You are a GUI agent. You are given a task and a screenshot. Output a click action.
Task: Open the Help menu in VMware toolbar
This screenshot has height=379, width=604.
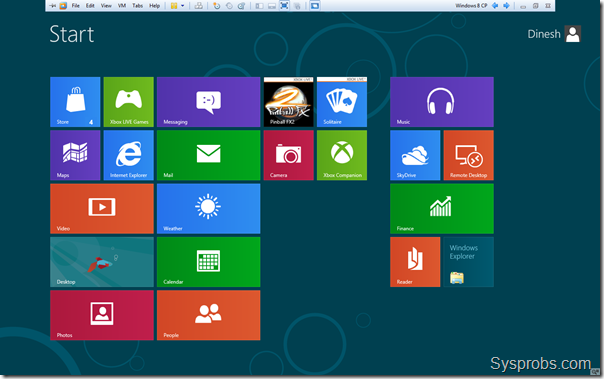[x=154, y=6]
